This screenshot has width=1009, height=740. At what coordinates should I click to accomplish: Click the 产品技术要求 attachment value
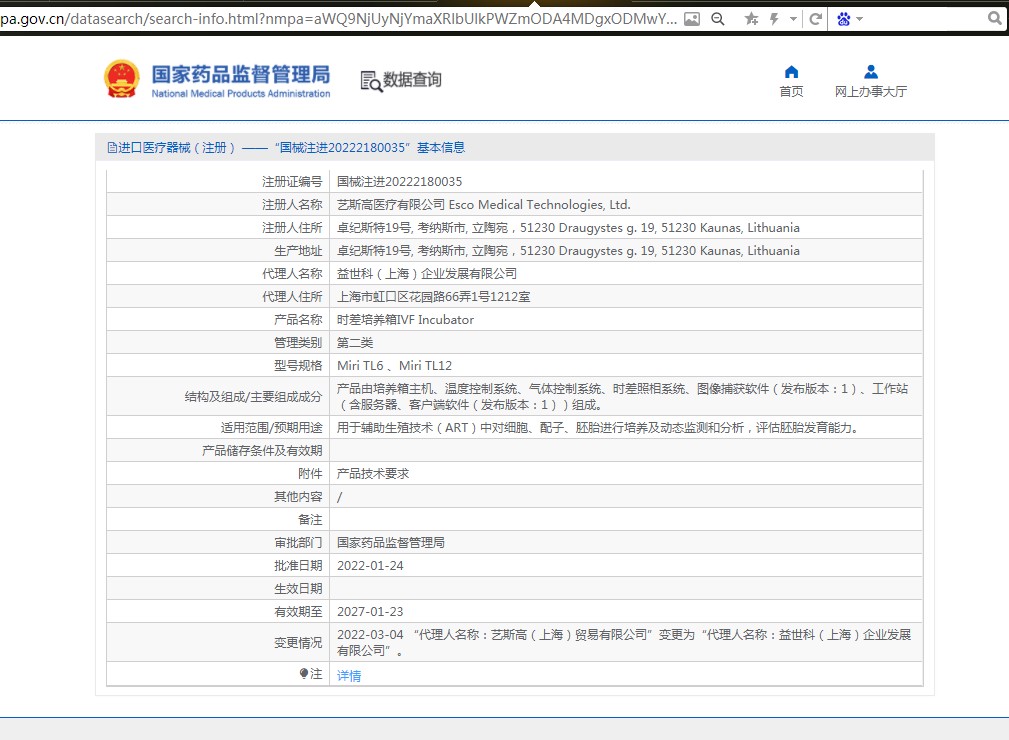point(373,474)
